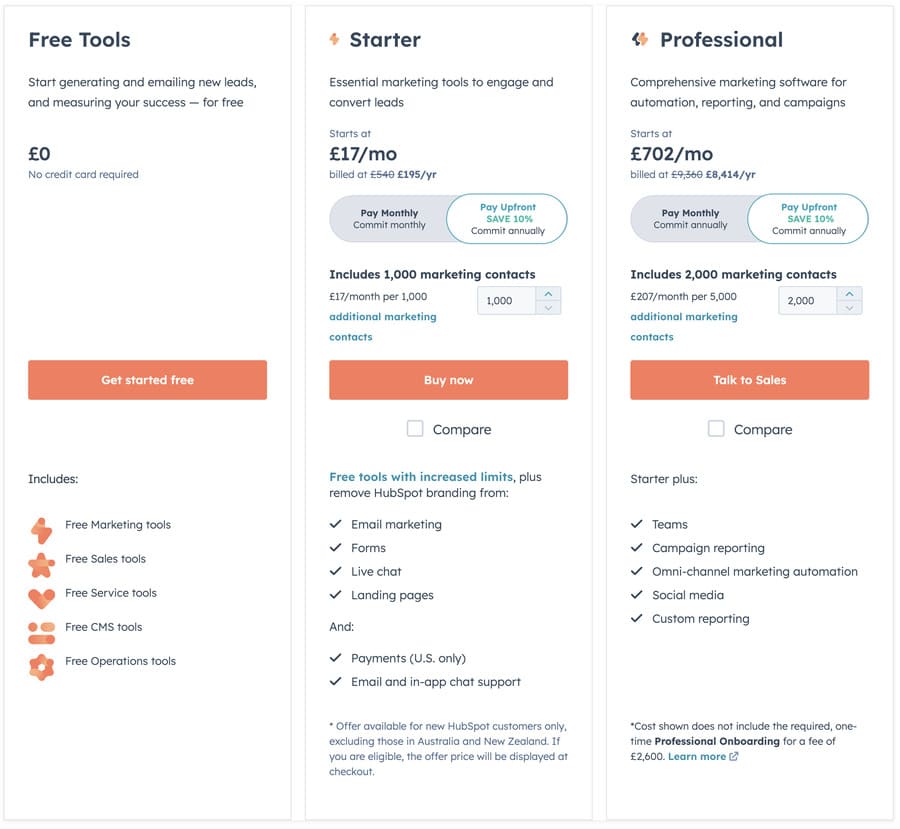Click the Starter plan icon

[335, 40]
